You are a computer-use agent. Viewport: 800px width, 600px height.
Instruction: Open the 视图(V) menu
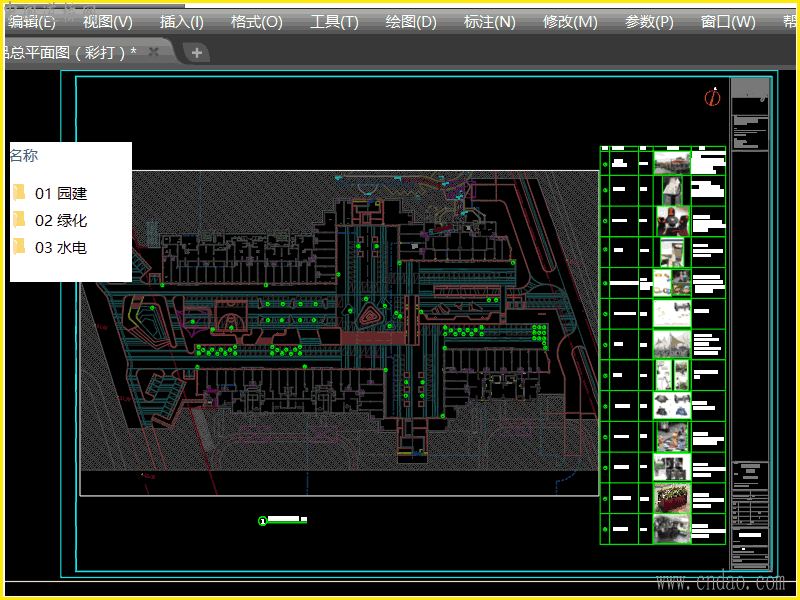pyautogui.click(x=107, y=22)
